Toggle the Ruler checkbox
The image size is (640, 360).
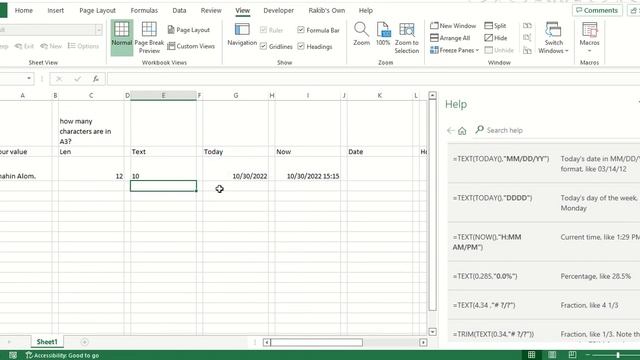pos(263,30)
